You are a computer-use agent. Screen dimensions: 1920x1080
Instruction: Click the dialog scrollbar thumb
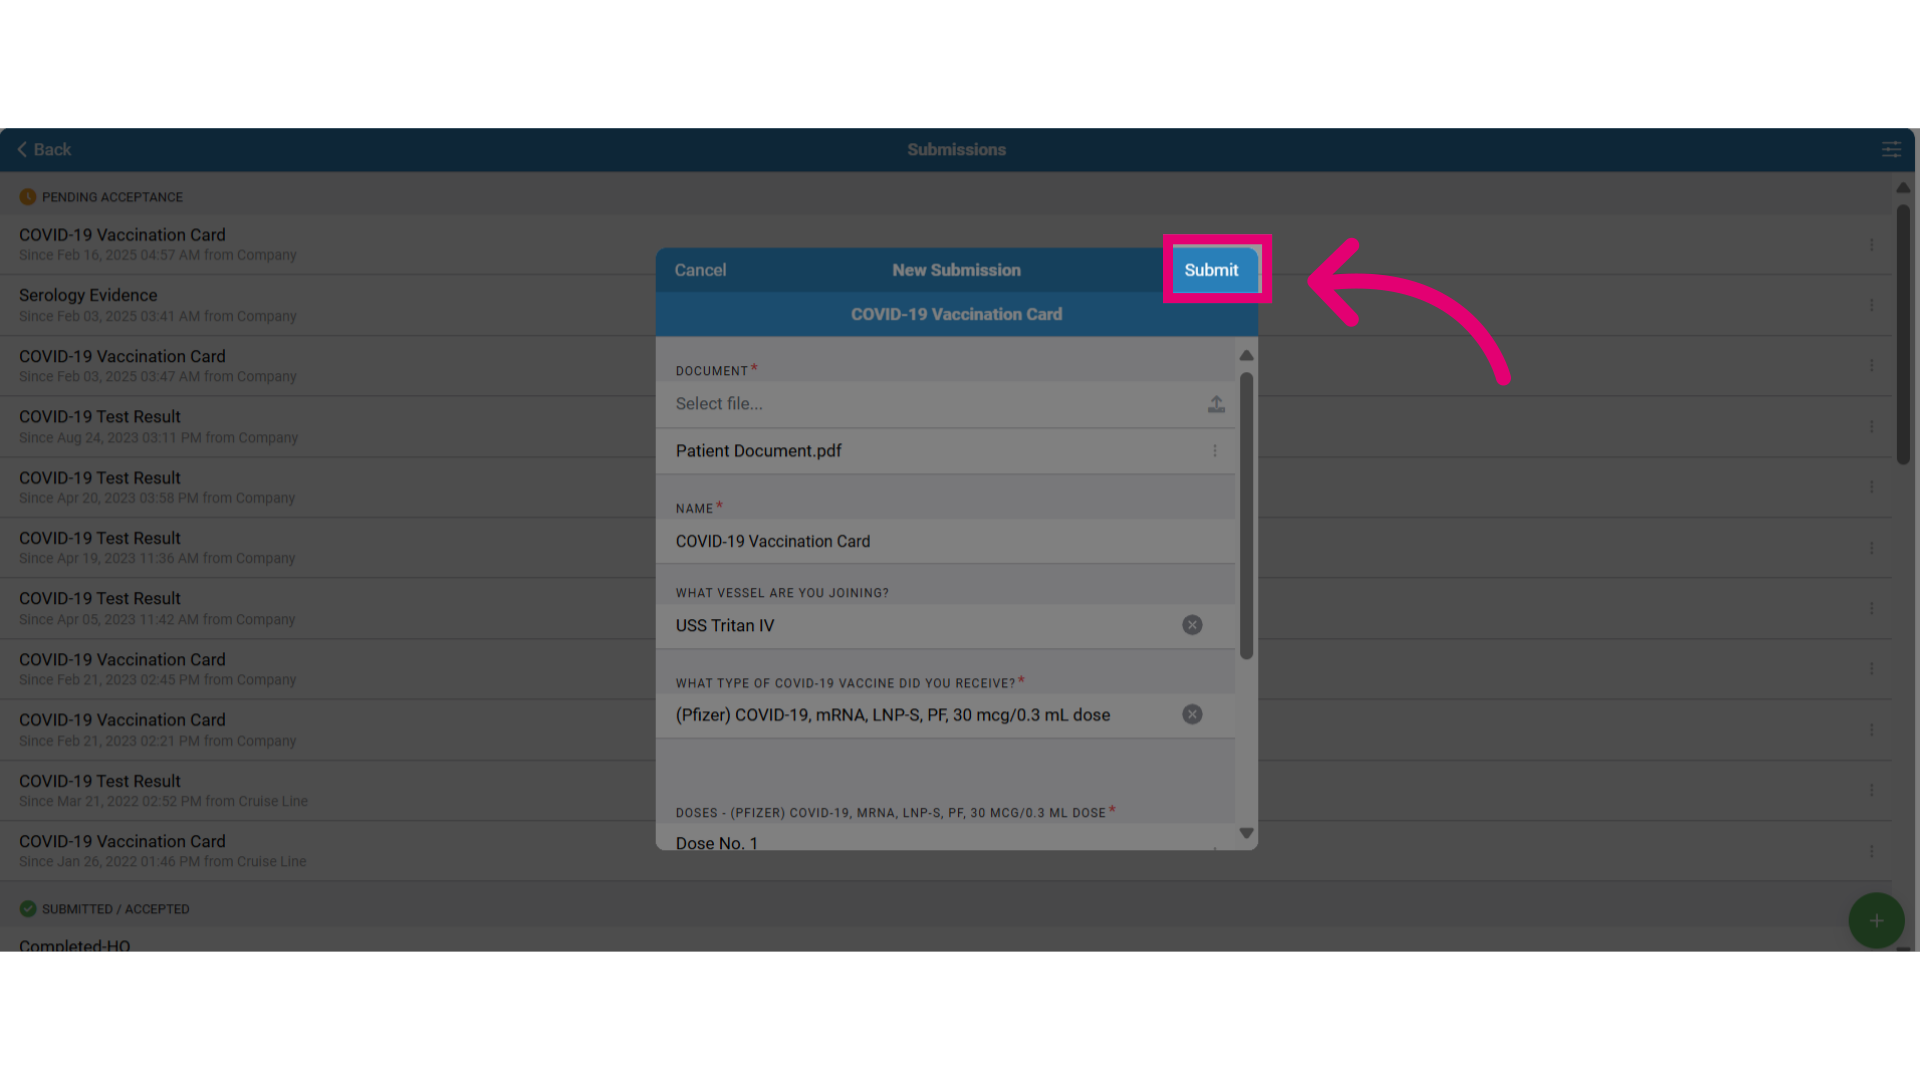click(1246, 516)
